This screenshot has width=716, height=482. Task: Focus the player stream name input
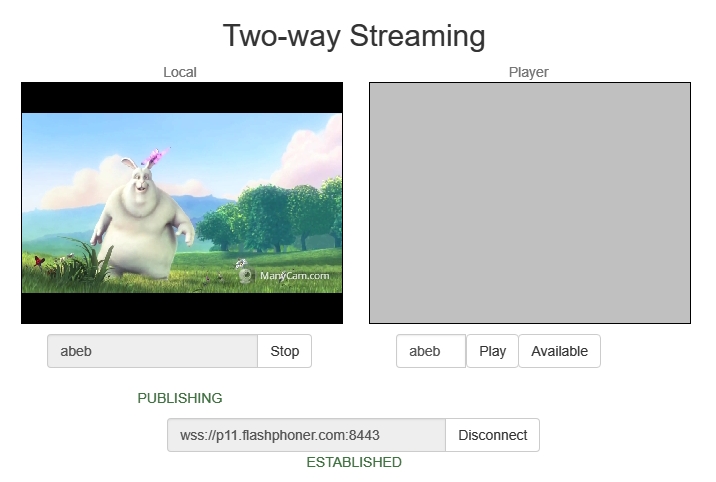pyautogui.click(x=431, y=351)
